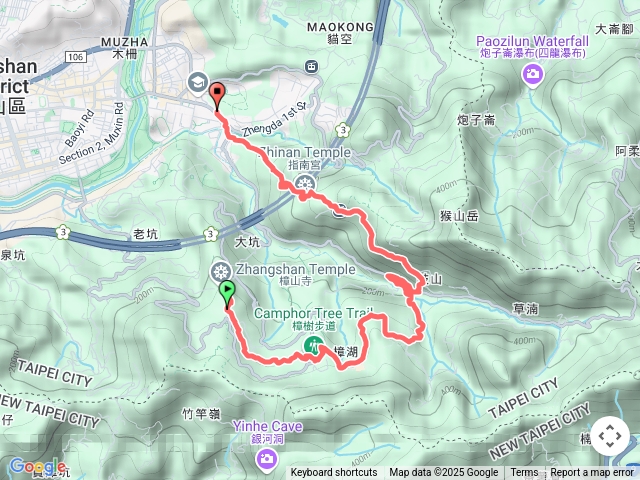
Task: Click the Route 106 highway shield
Action: 76,57
